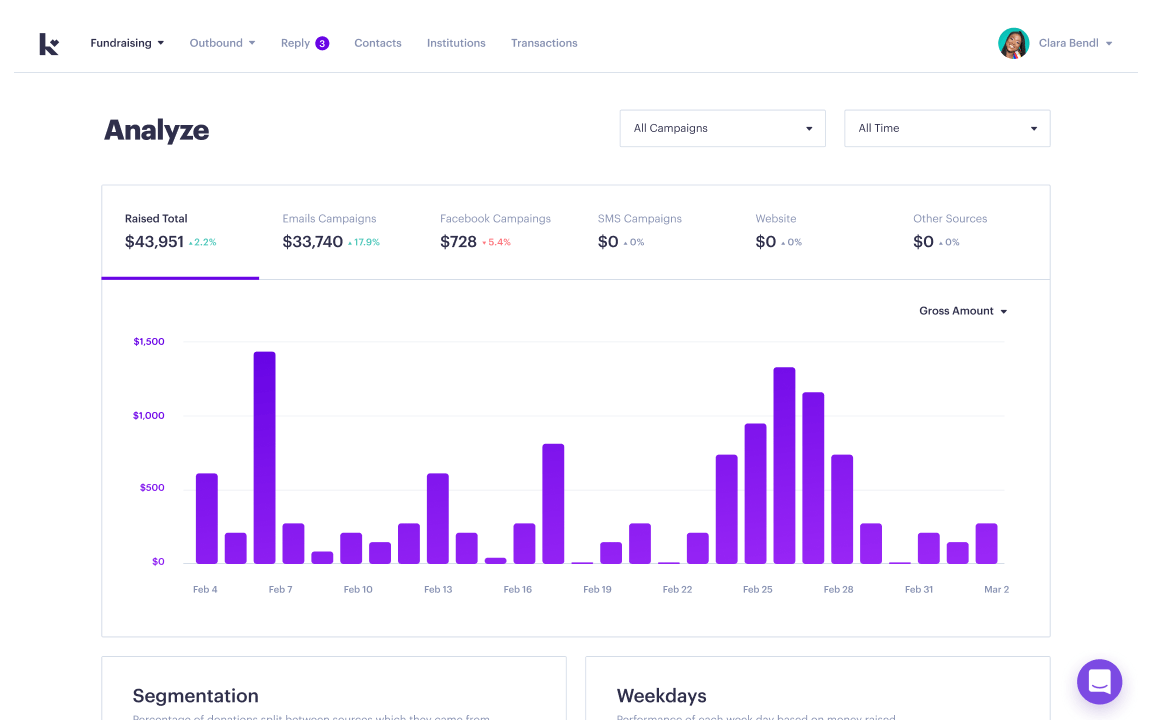This screenshot has width=1152, height=720.
Task: Switch to the Emails Campaigns tab
Action: point(330,230)
